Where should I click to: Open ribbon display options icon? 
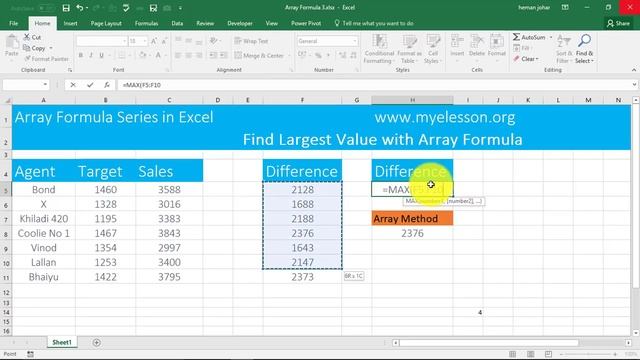coord(565,7)
